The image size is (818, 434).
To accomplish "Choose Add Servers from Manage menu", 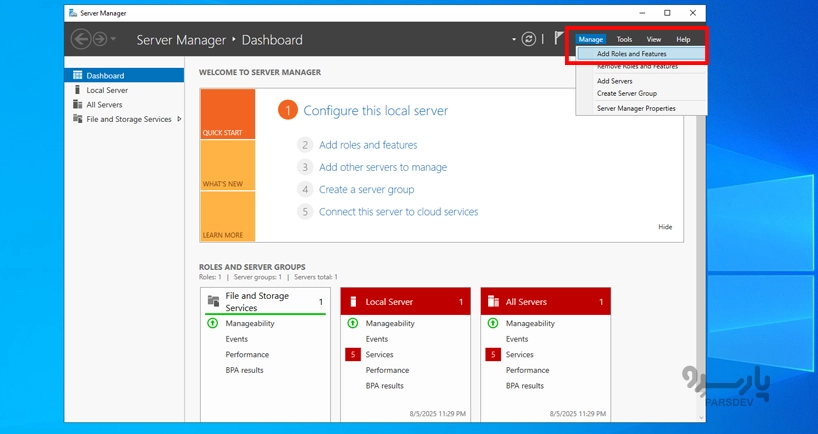I will (641, 81).
